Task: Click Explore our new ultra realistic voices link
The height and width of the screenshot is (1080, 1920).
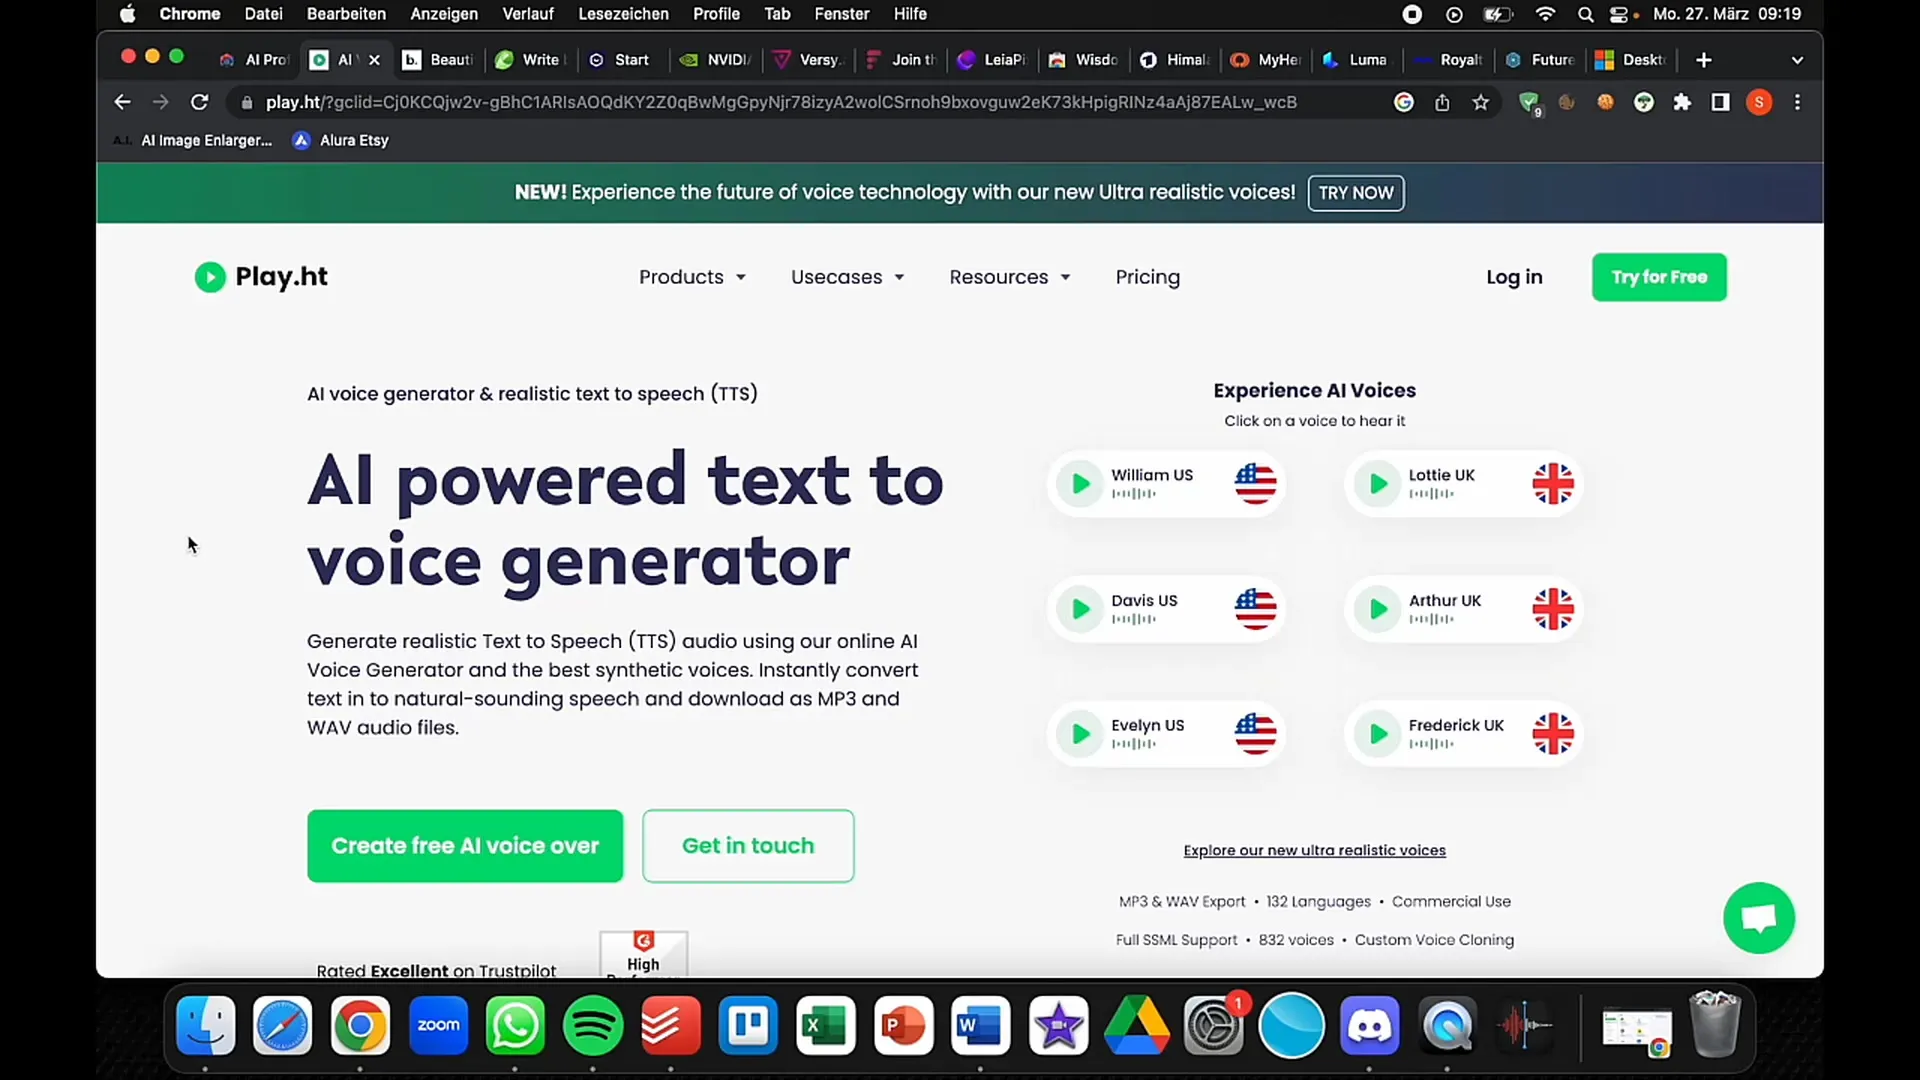Action: pos(1313,851)
